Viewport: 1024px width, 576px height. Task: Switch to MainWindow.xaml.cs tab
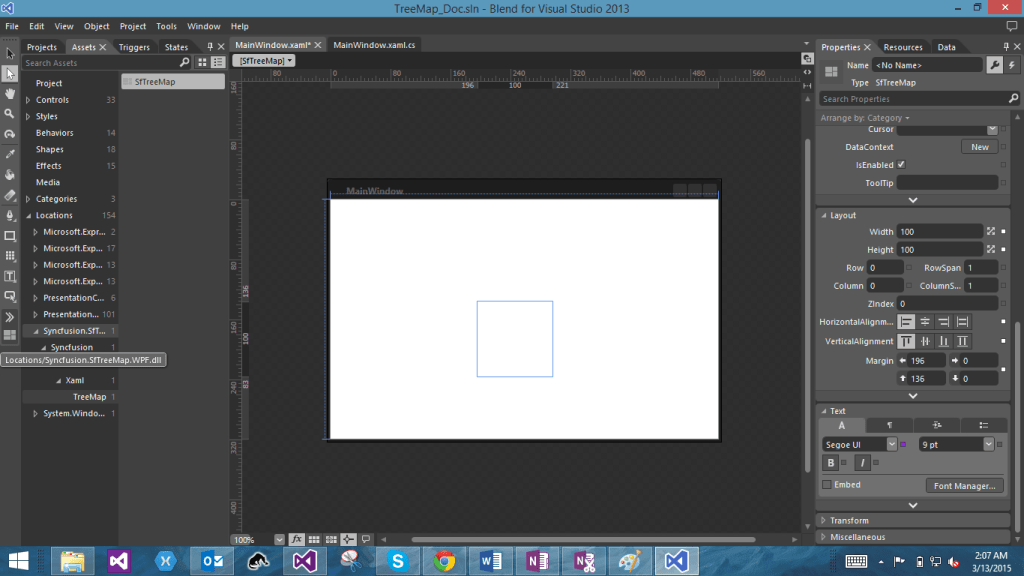[374, 45]
